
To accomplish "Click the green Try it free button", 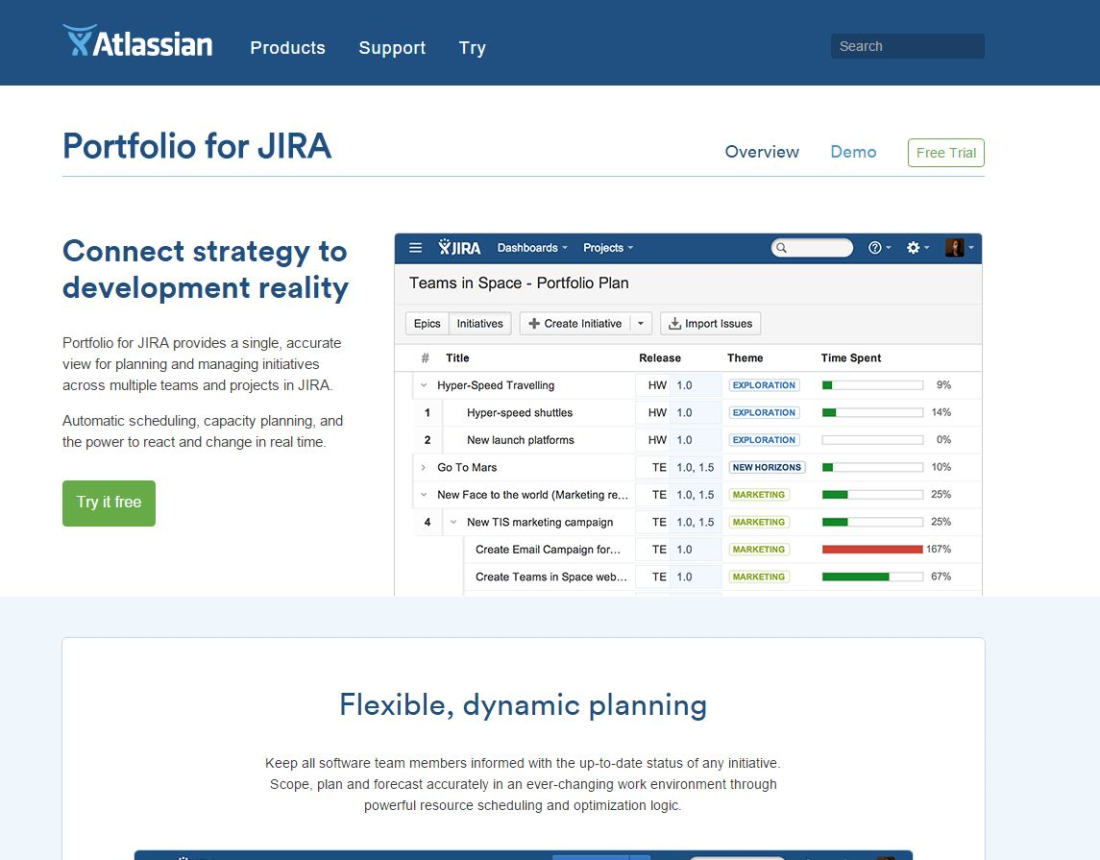I will [x=109, y=503].
